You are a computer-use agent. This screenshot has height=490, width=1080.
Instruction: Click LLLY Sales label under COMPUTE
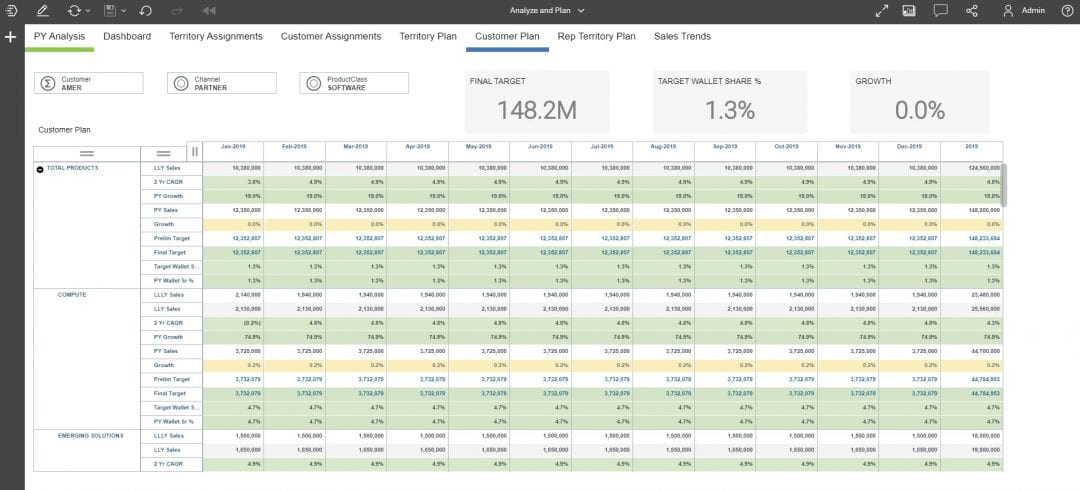169,295
